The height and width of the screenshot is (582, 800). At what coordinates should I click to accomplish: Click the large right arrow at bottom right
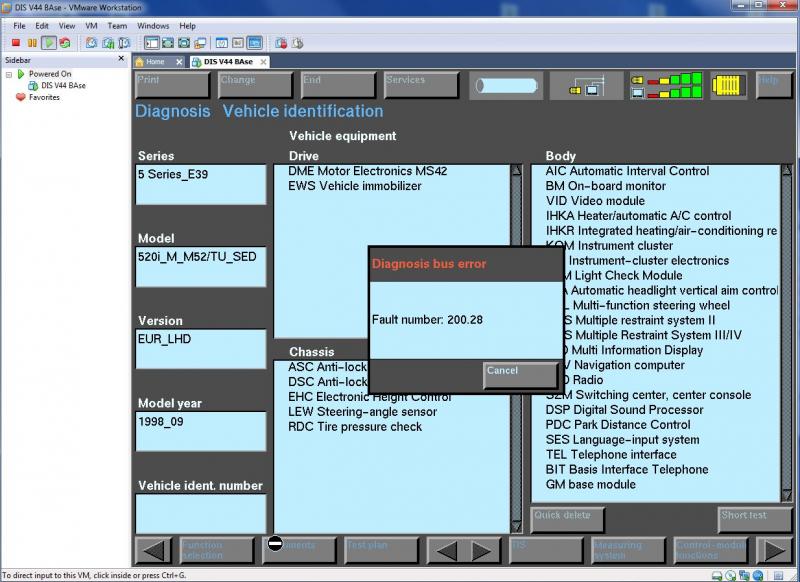[x=774, y=550]
